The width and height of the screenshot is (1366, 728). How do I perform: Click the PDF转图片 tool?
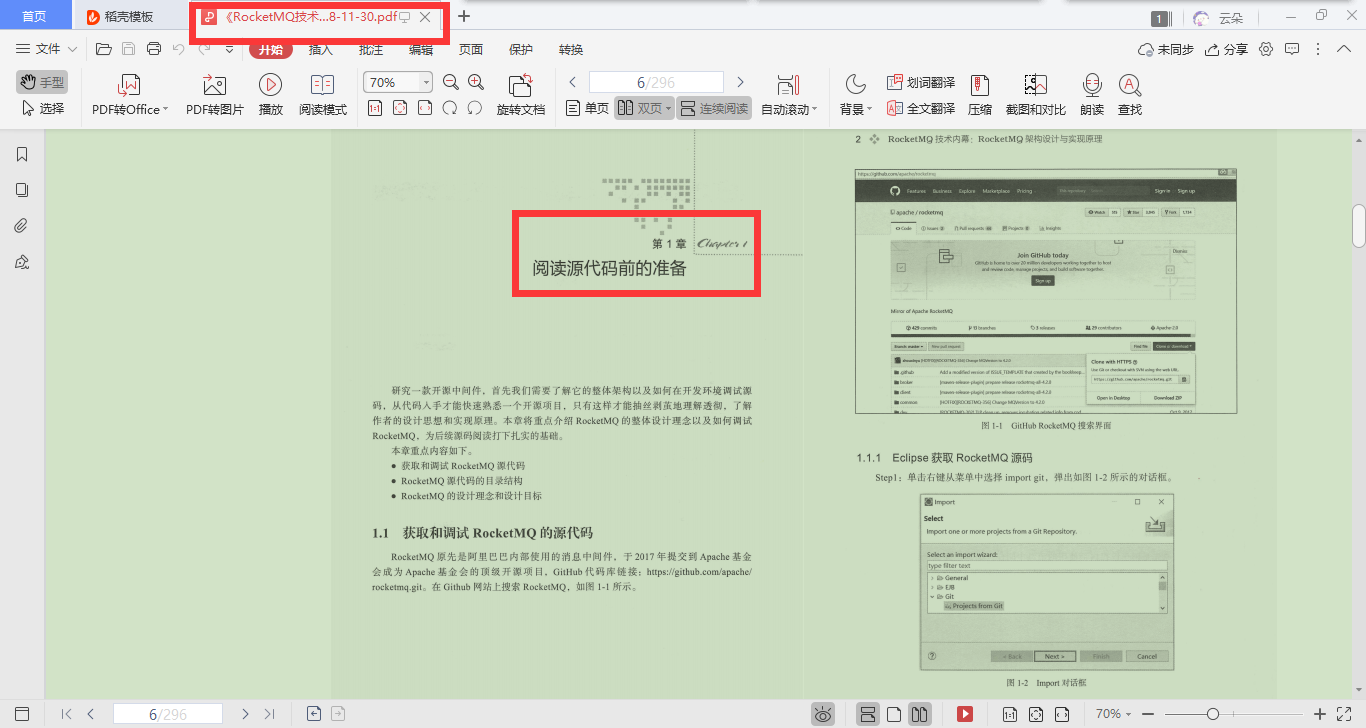click(215, 96)
